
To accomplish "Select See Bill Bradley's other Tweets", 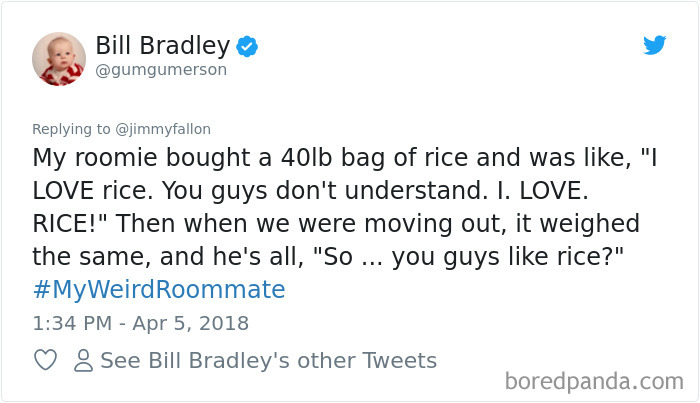I will (268, 361).
